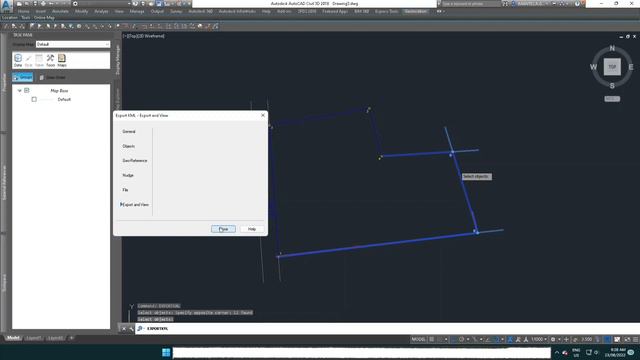This screenshot has width=640, height=360.
Task: Click the S compass direction on ViewCube
Action: tap(612, 86)
